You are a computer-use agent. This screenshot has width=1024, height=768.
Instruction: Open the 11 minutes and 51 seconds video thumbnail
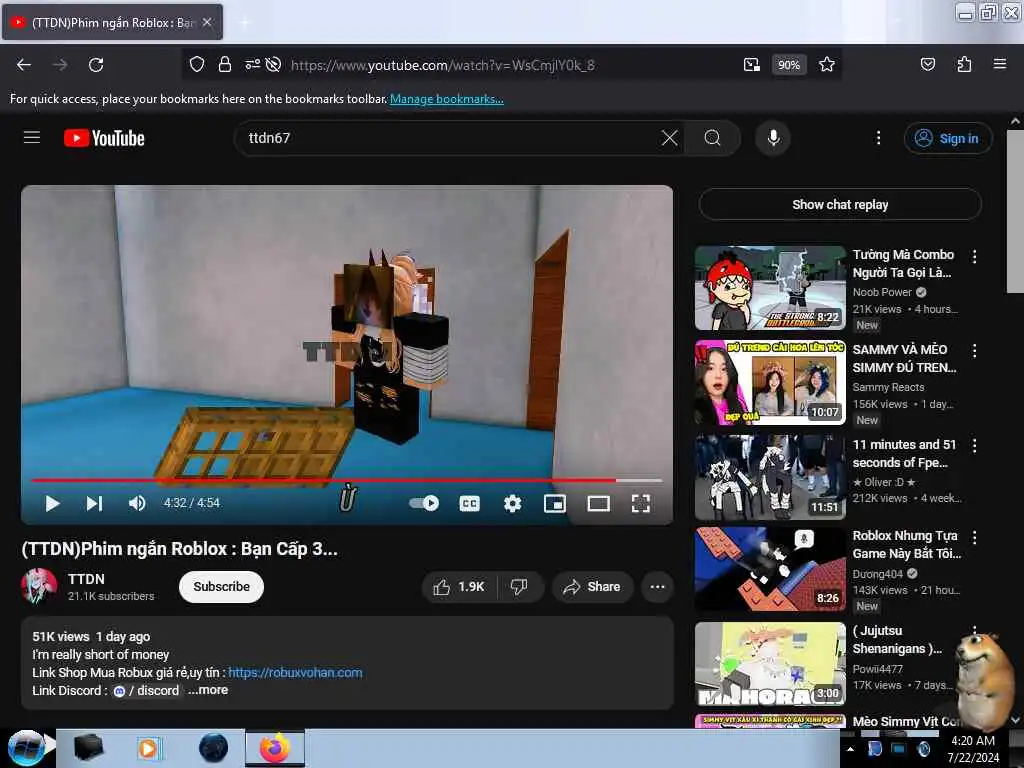coord(770,477)
